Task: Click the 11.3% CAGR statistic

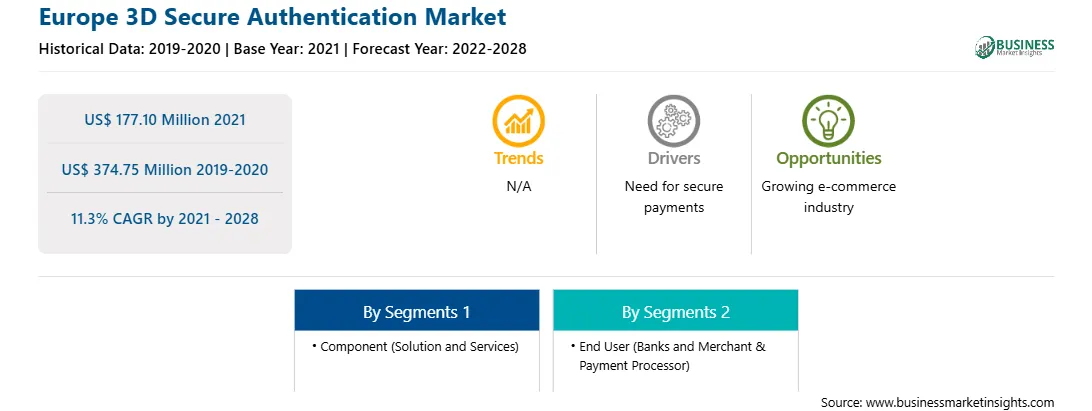Action: [x=164, y=219]
